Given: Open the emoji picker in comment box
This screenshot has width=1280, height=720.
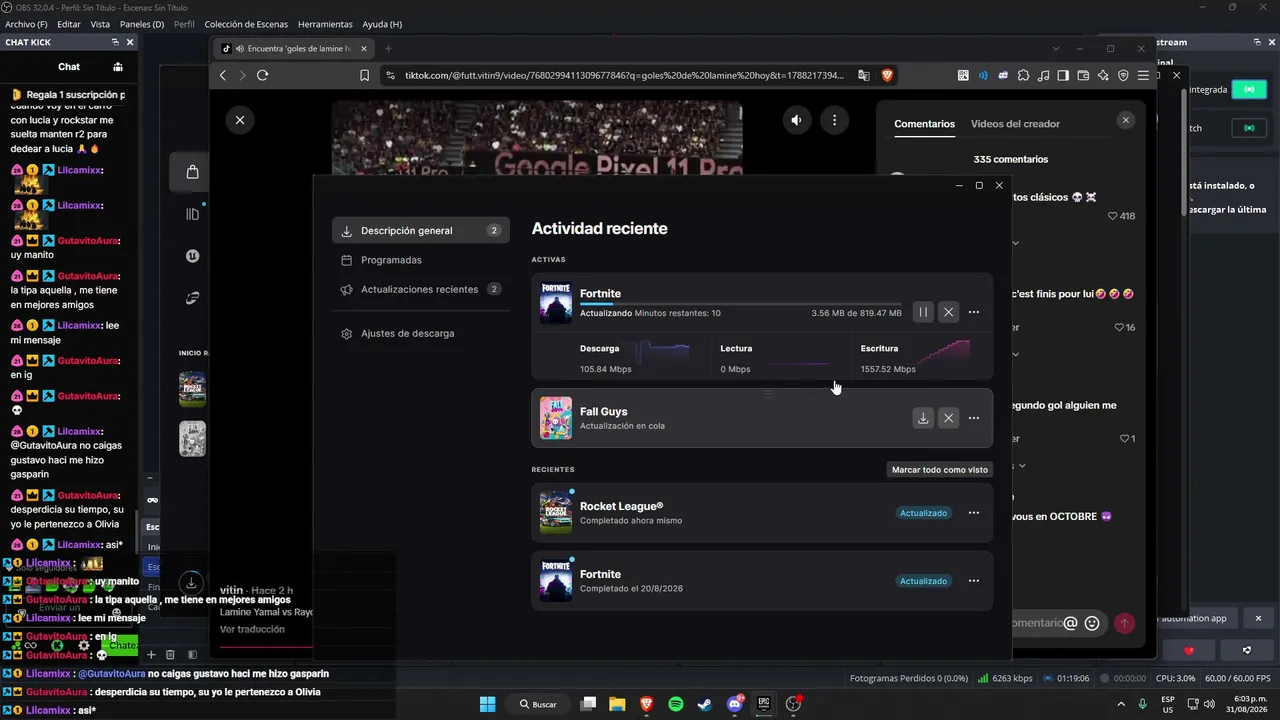Looking at the screenshot, I should point(1092,623).
